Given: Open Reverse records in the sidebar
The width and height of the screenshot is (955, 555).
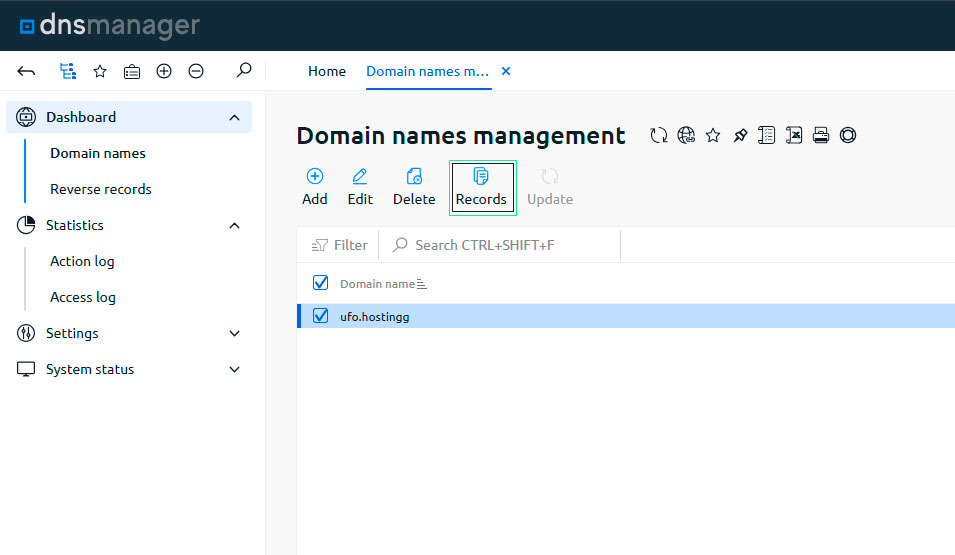Looking at the screenshot, I should 101,189.
